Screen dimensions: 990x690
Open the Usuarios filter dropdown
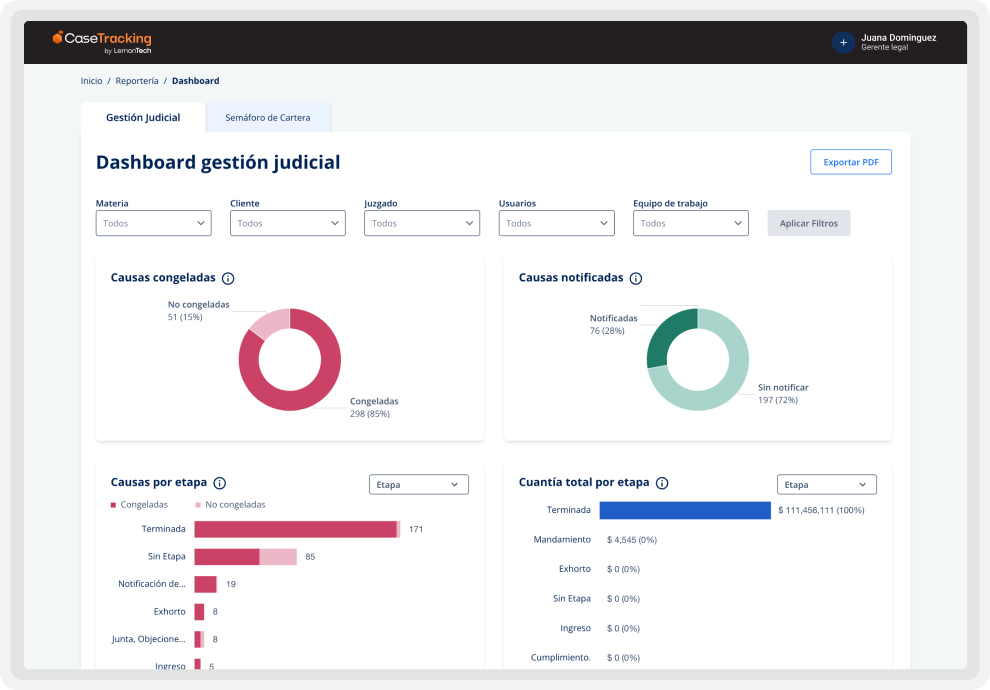click(556, 222)
